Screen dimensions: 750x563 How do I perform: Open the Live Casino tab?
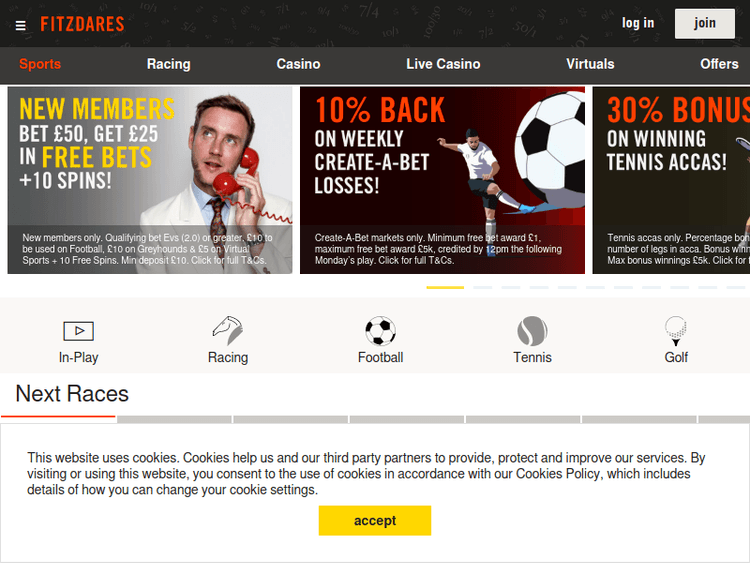(x=443, y=64)
